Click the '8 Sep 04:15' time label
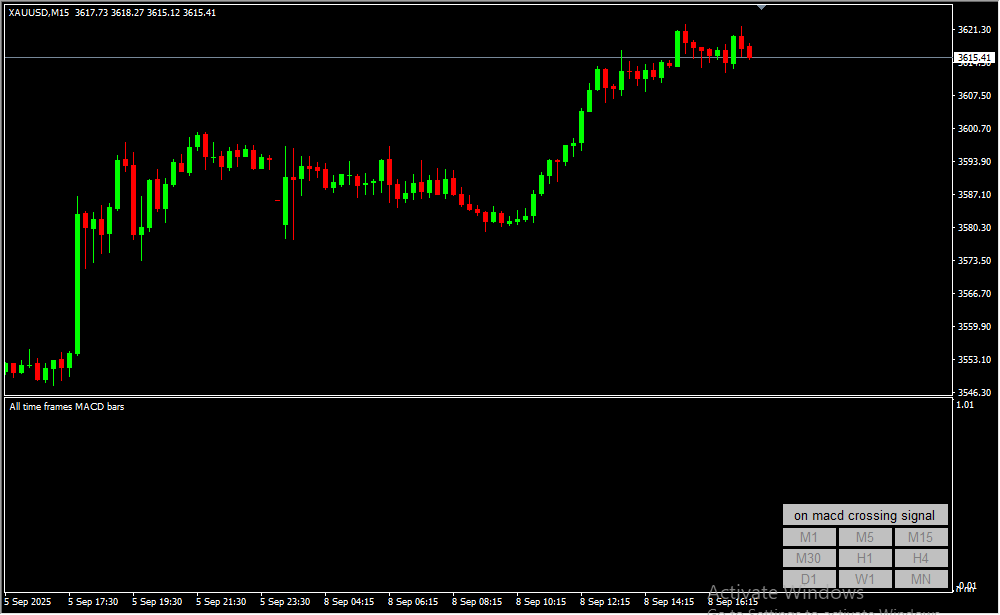The width and height of the screenshot is (1000, 615). point(351,602)
